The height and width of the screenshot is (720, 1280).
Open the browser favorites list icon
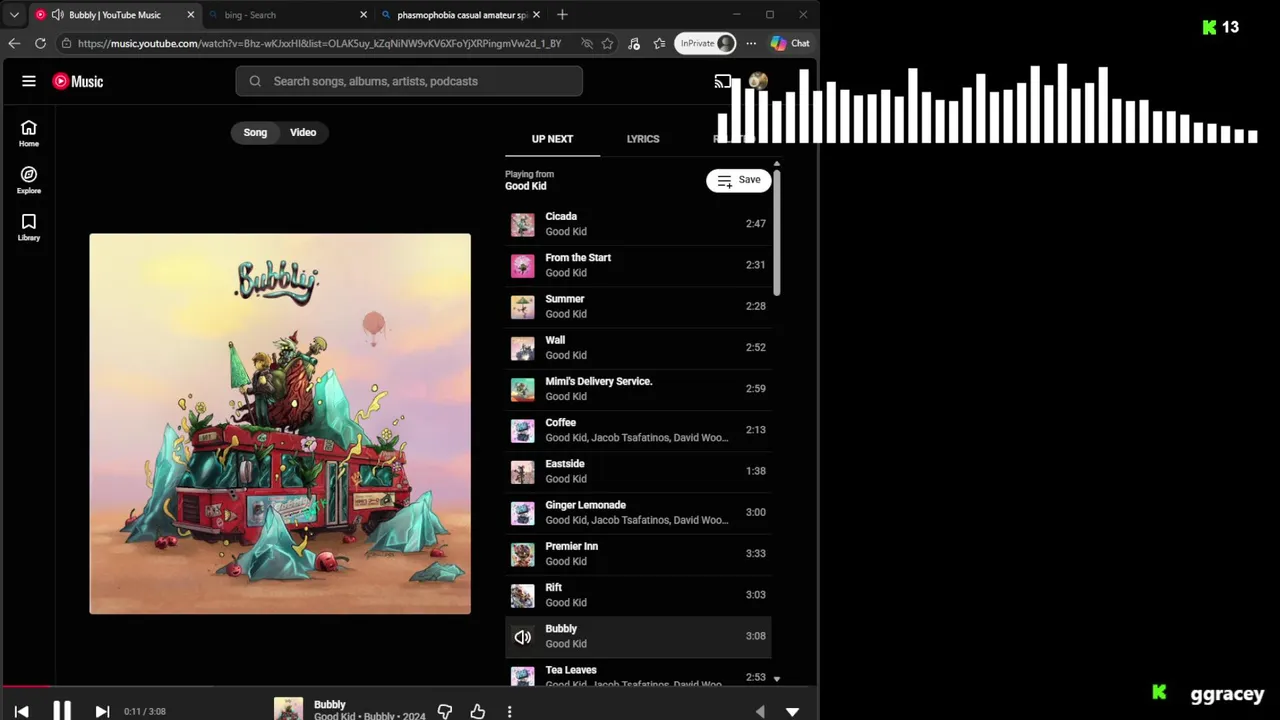[x=660, y=43]
